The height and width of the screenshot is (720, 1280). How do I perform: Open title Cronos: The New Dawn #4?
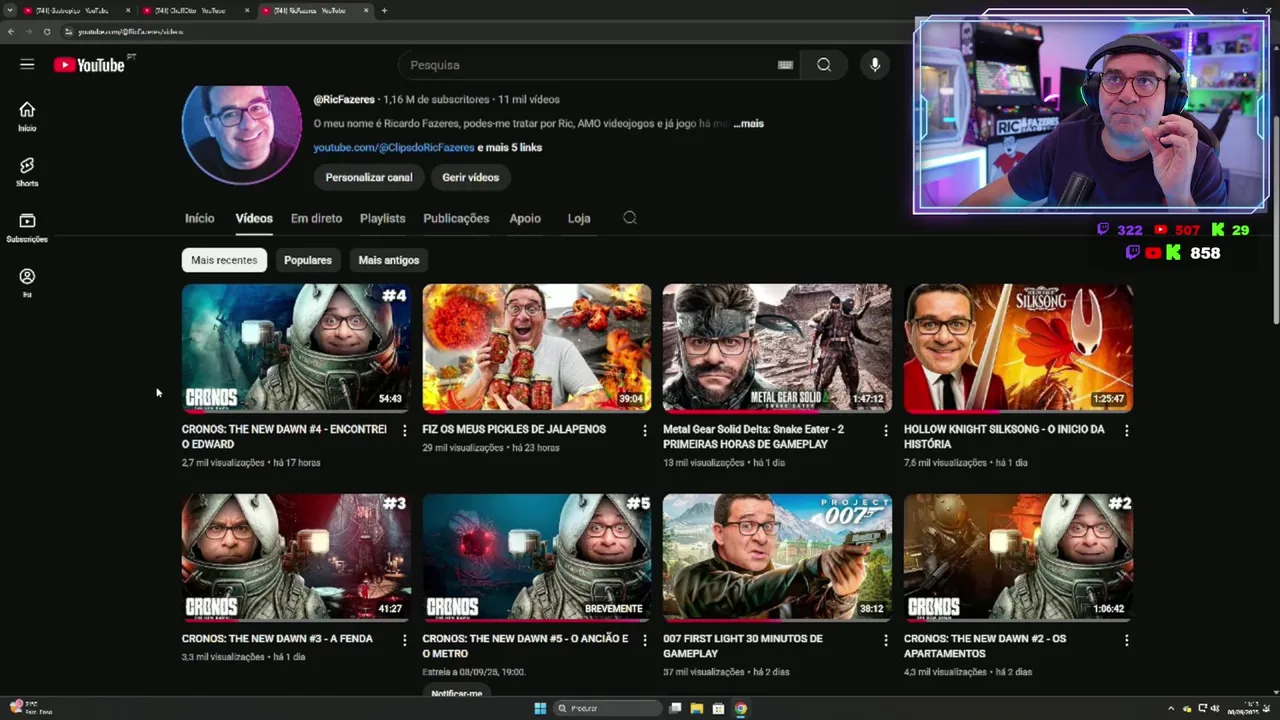tap(284, 436)
